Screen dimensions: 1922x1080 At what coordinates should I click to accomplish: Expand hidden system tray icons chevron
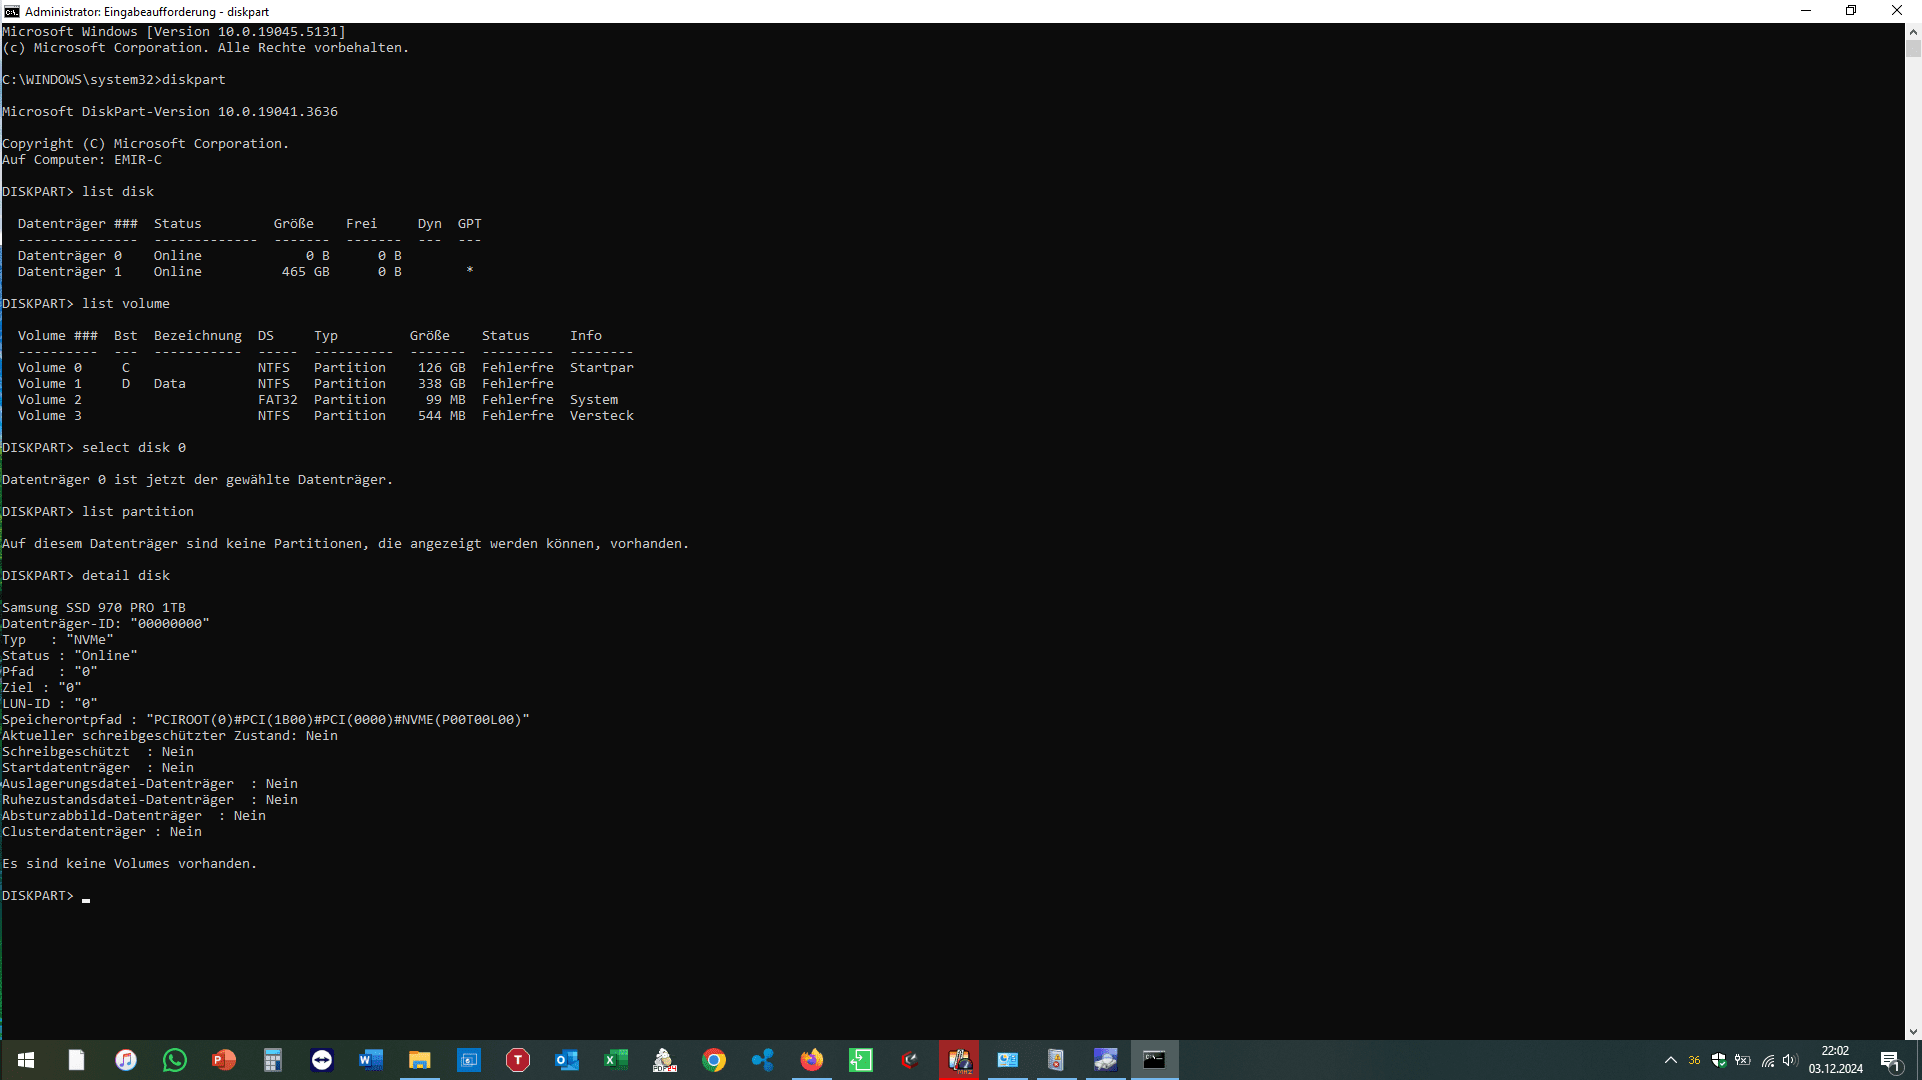pos(1670,1060)
